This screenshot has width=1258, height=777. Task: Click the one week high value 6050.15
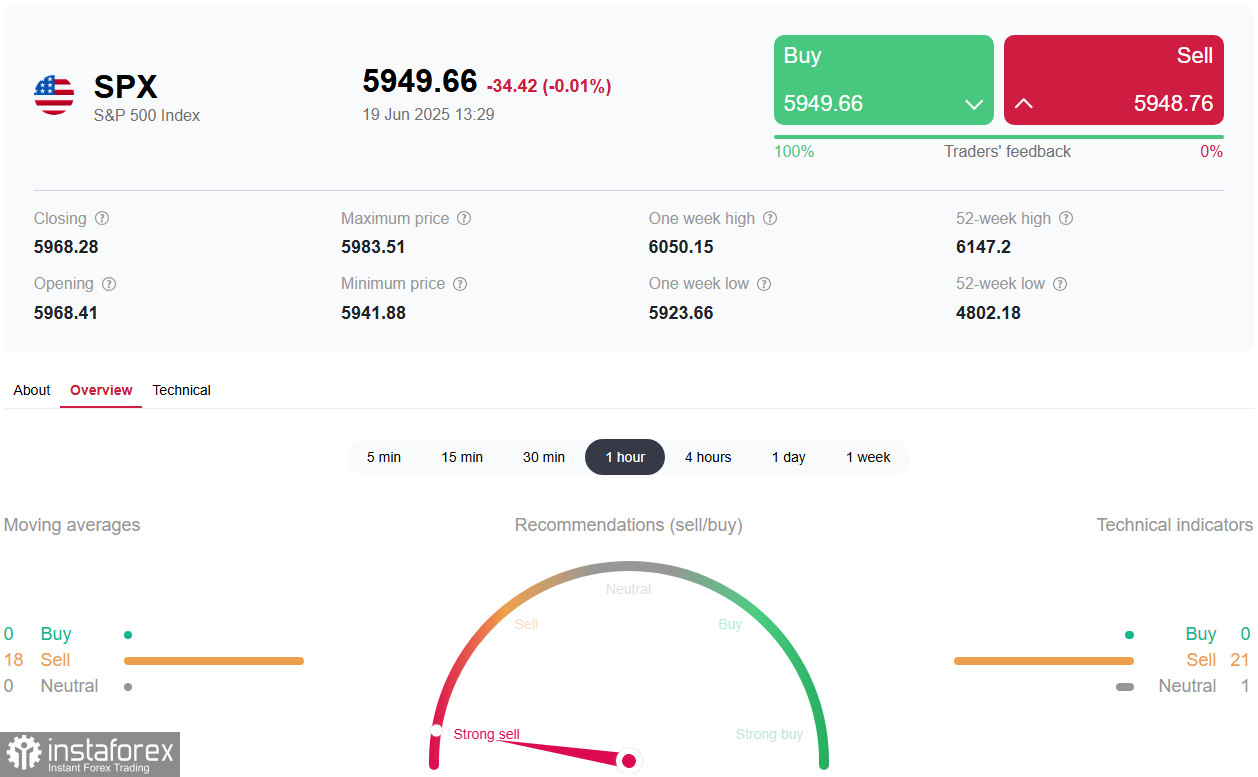[681, 247]
